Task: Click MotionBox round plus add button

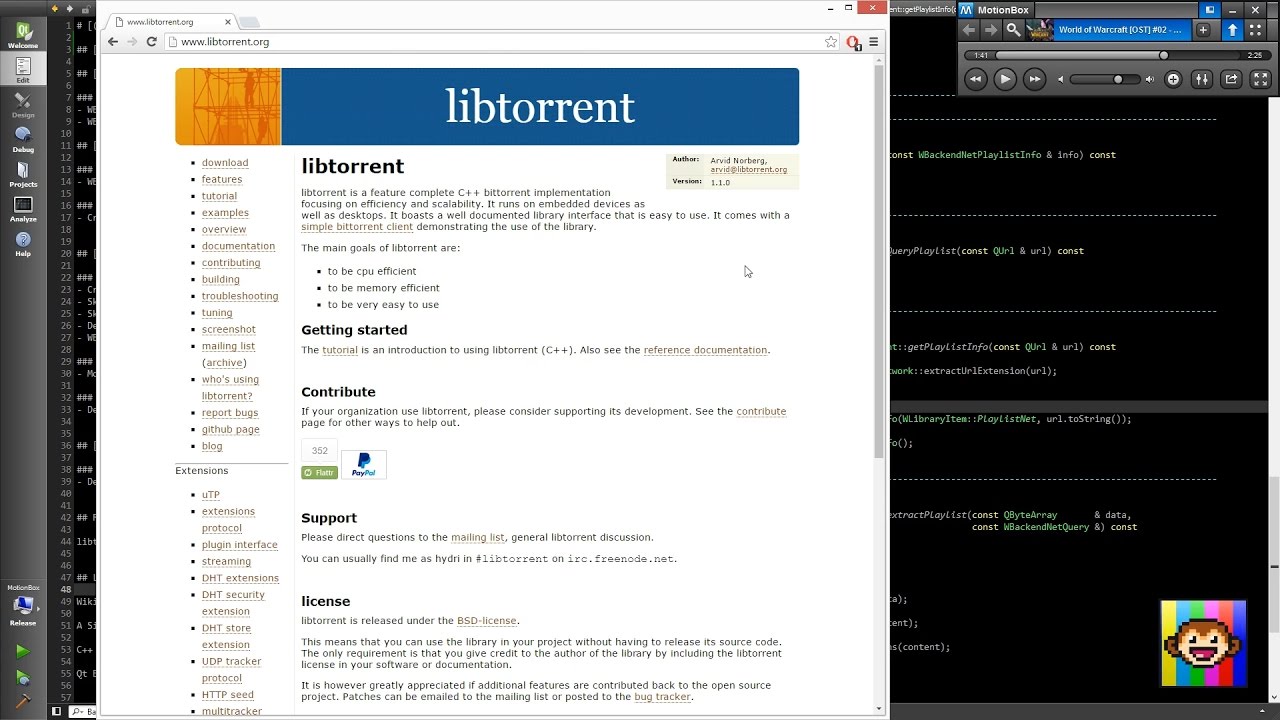Action: tap(1174, 79)
